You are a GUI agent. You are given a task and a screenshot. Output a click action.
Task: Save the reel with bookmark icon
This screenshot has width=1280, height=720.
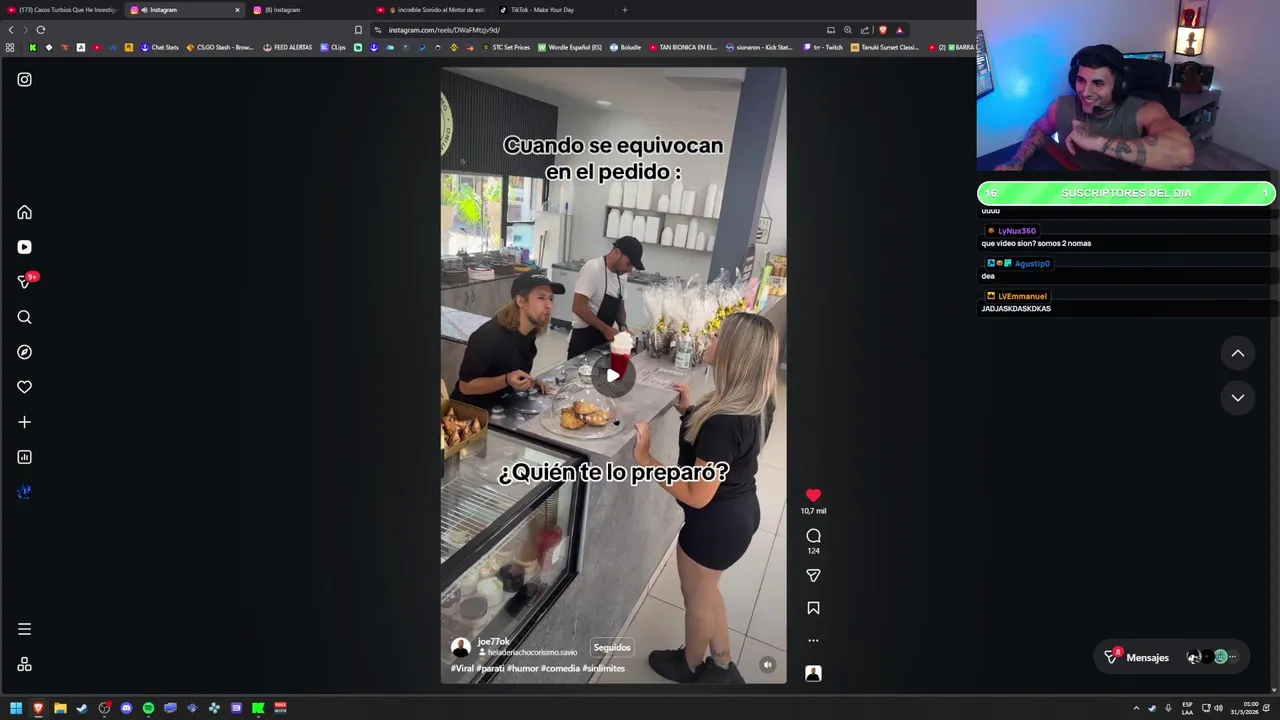click(813, 608)
